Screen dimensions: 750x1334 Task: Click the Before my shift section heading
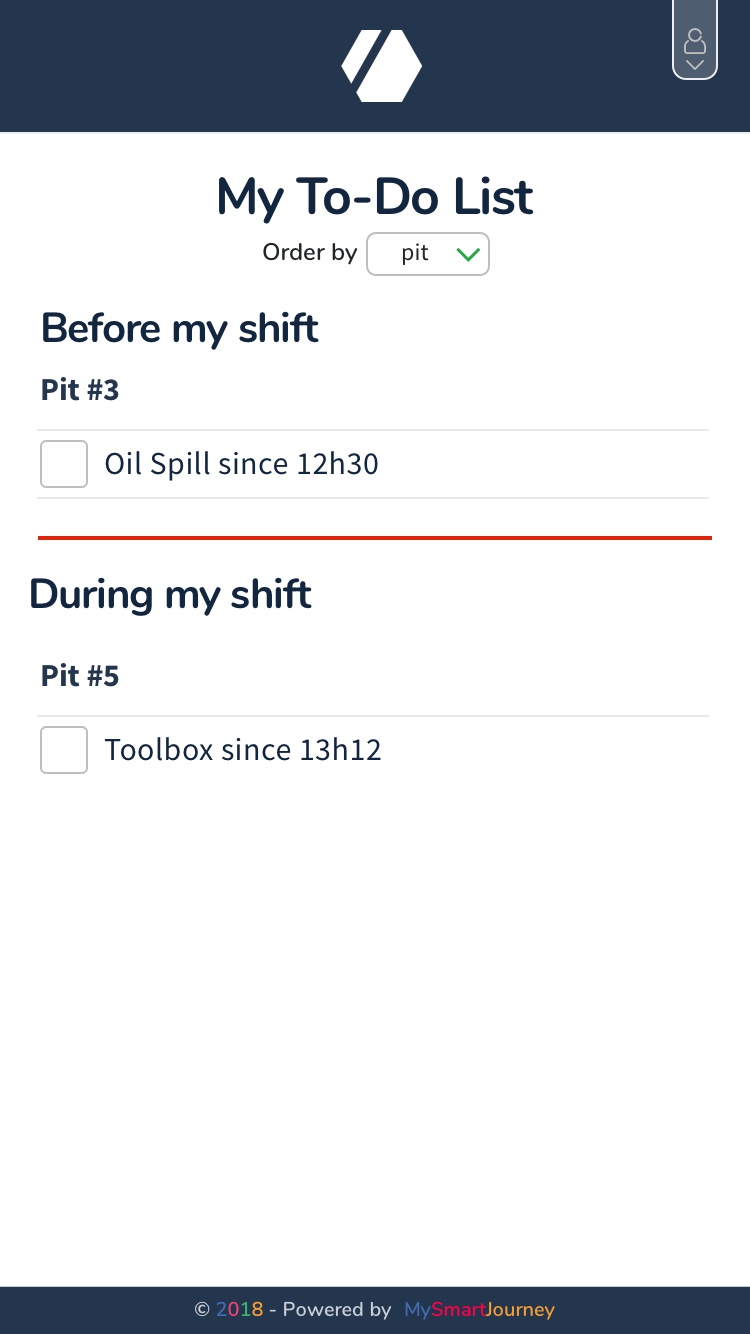coord(179,328)
